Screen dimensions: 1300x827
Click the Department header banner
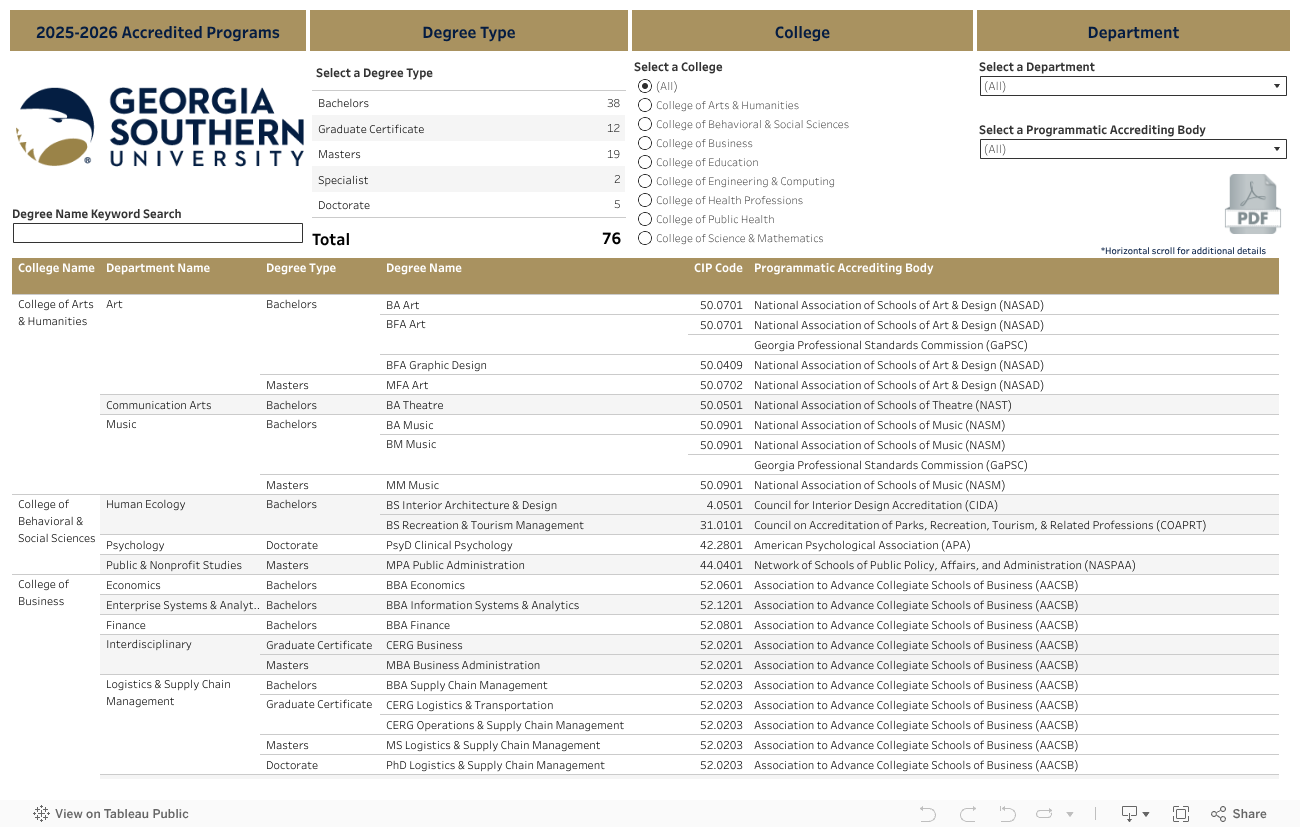coord(1133,31)
